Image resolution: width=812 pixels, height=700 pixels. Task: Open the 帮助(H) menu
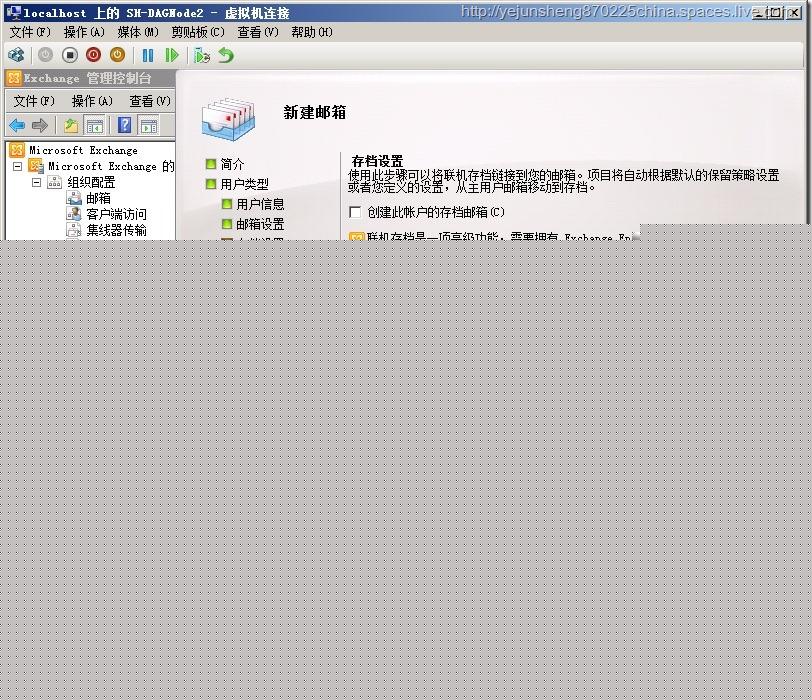[312, 32]
